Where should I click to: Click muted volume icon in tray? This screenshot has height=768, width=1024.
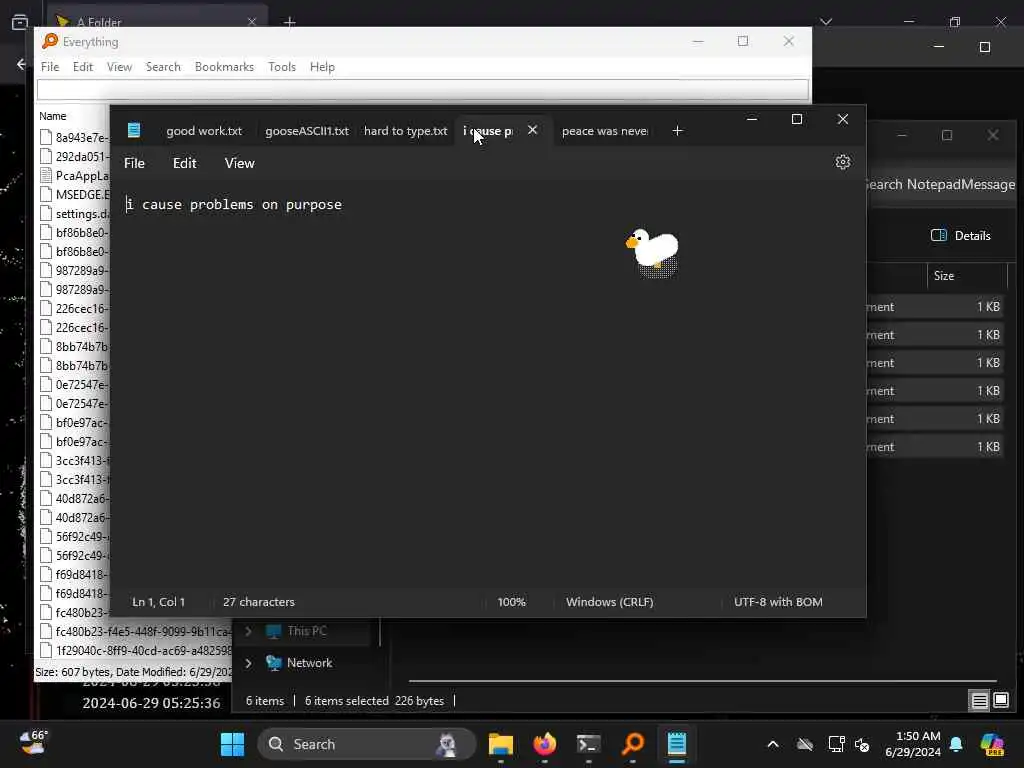point(862,744)
